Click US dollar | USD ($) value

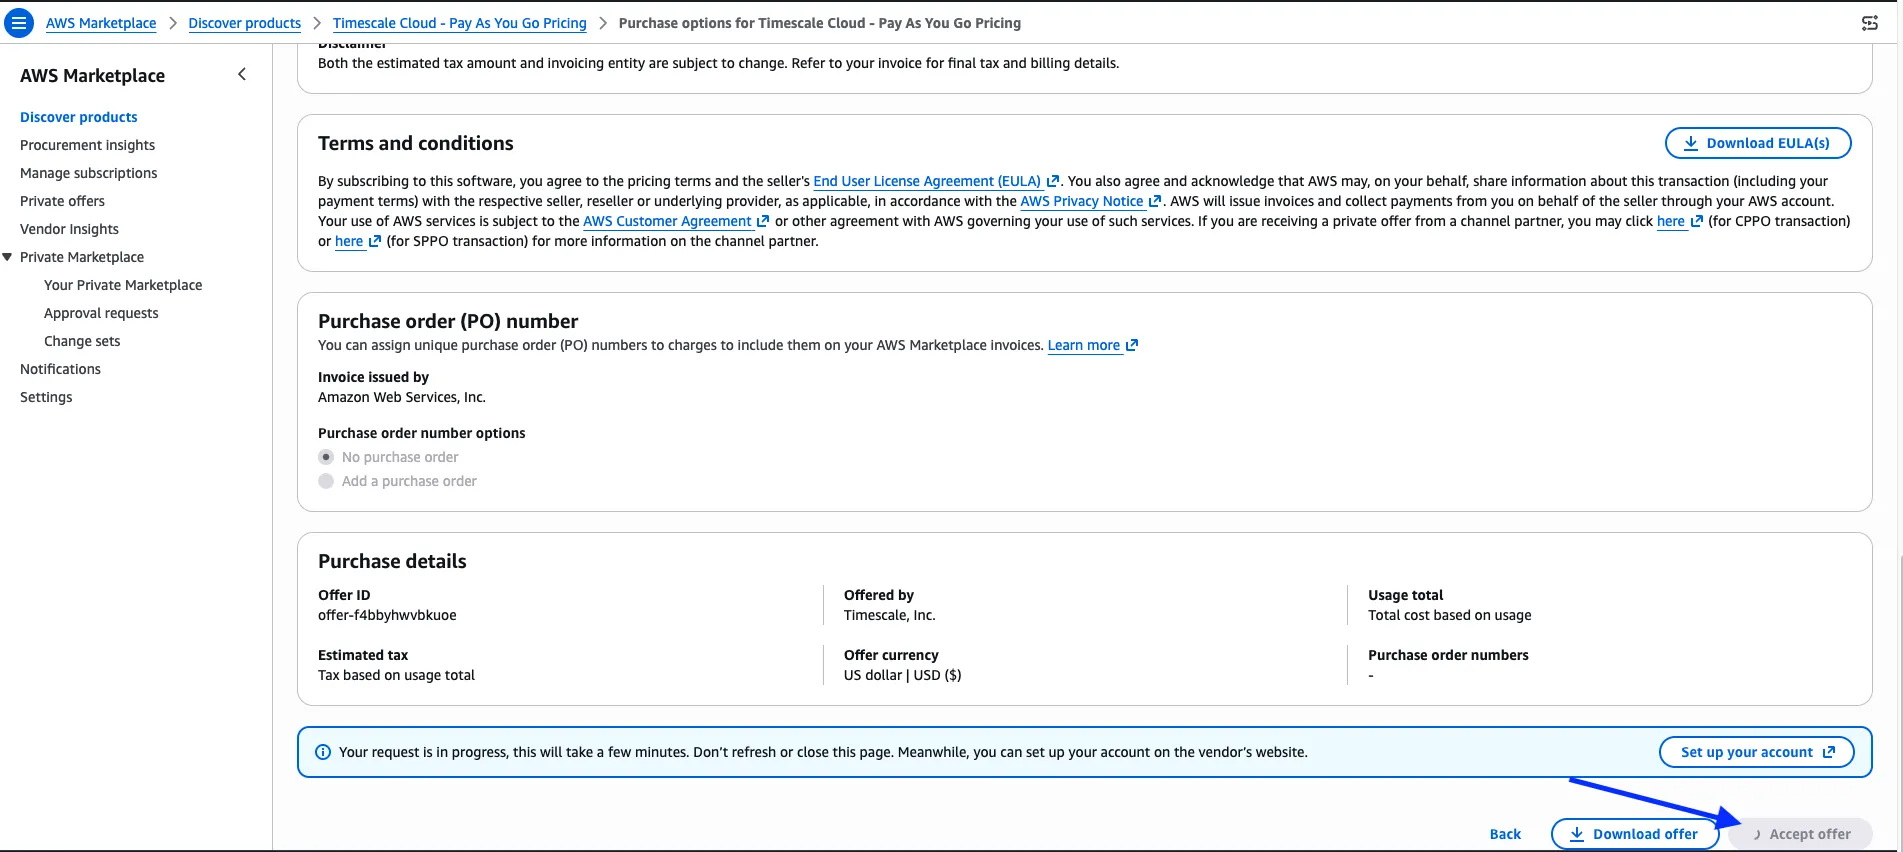point(903,675)
